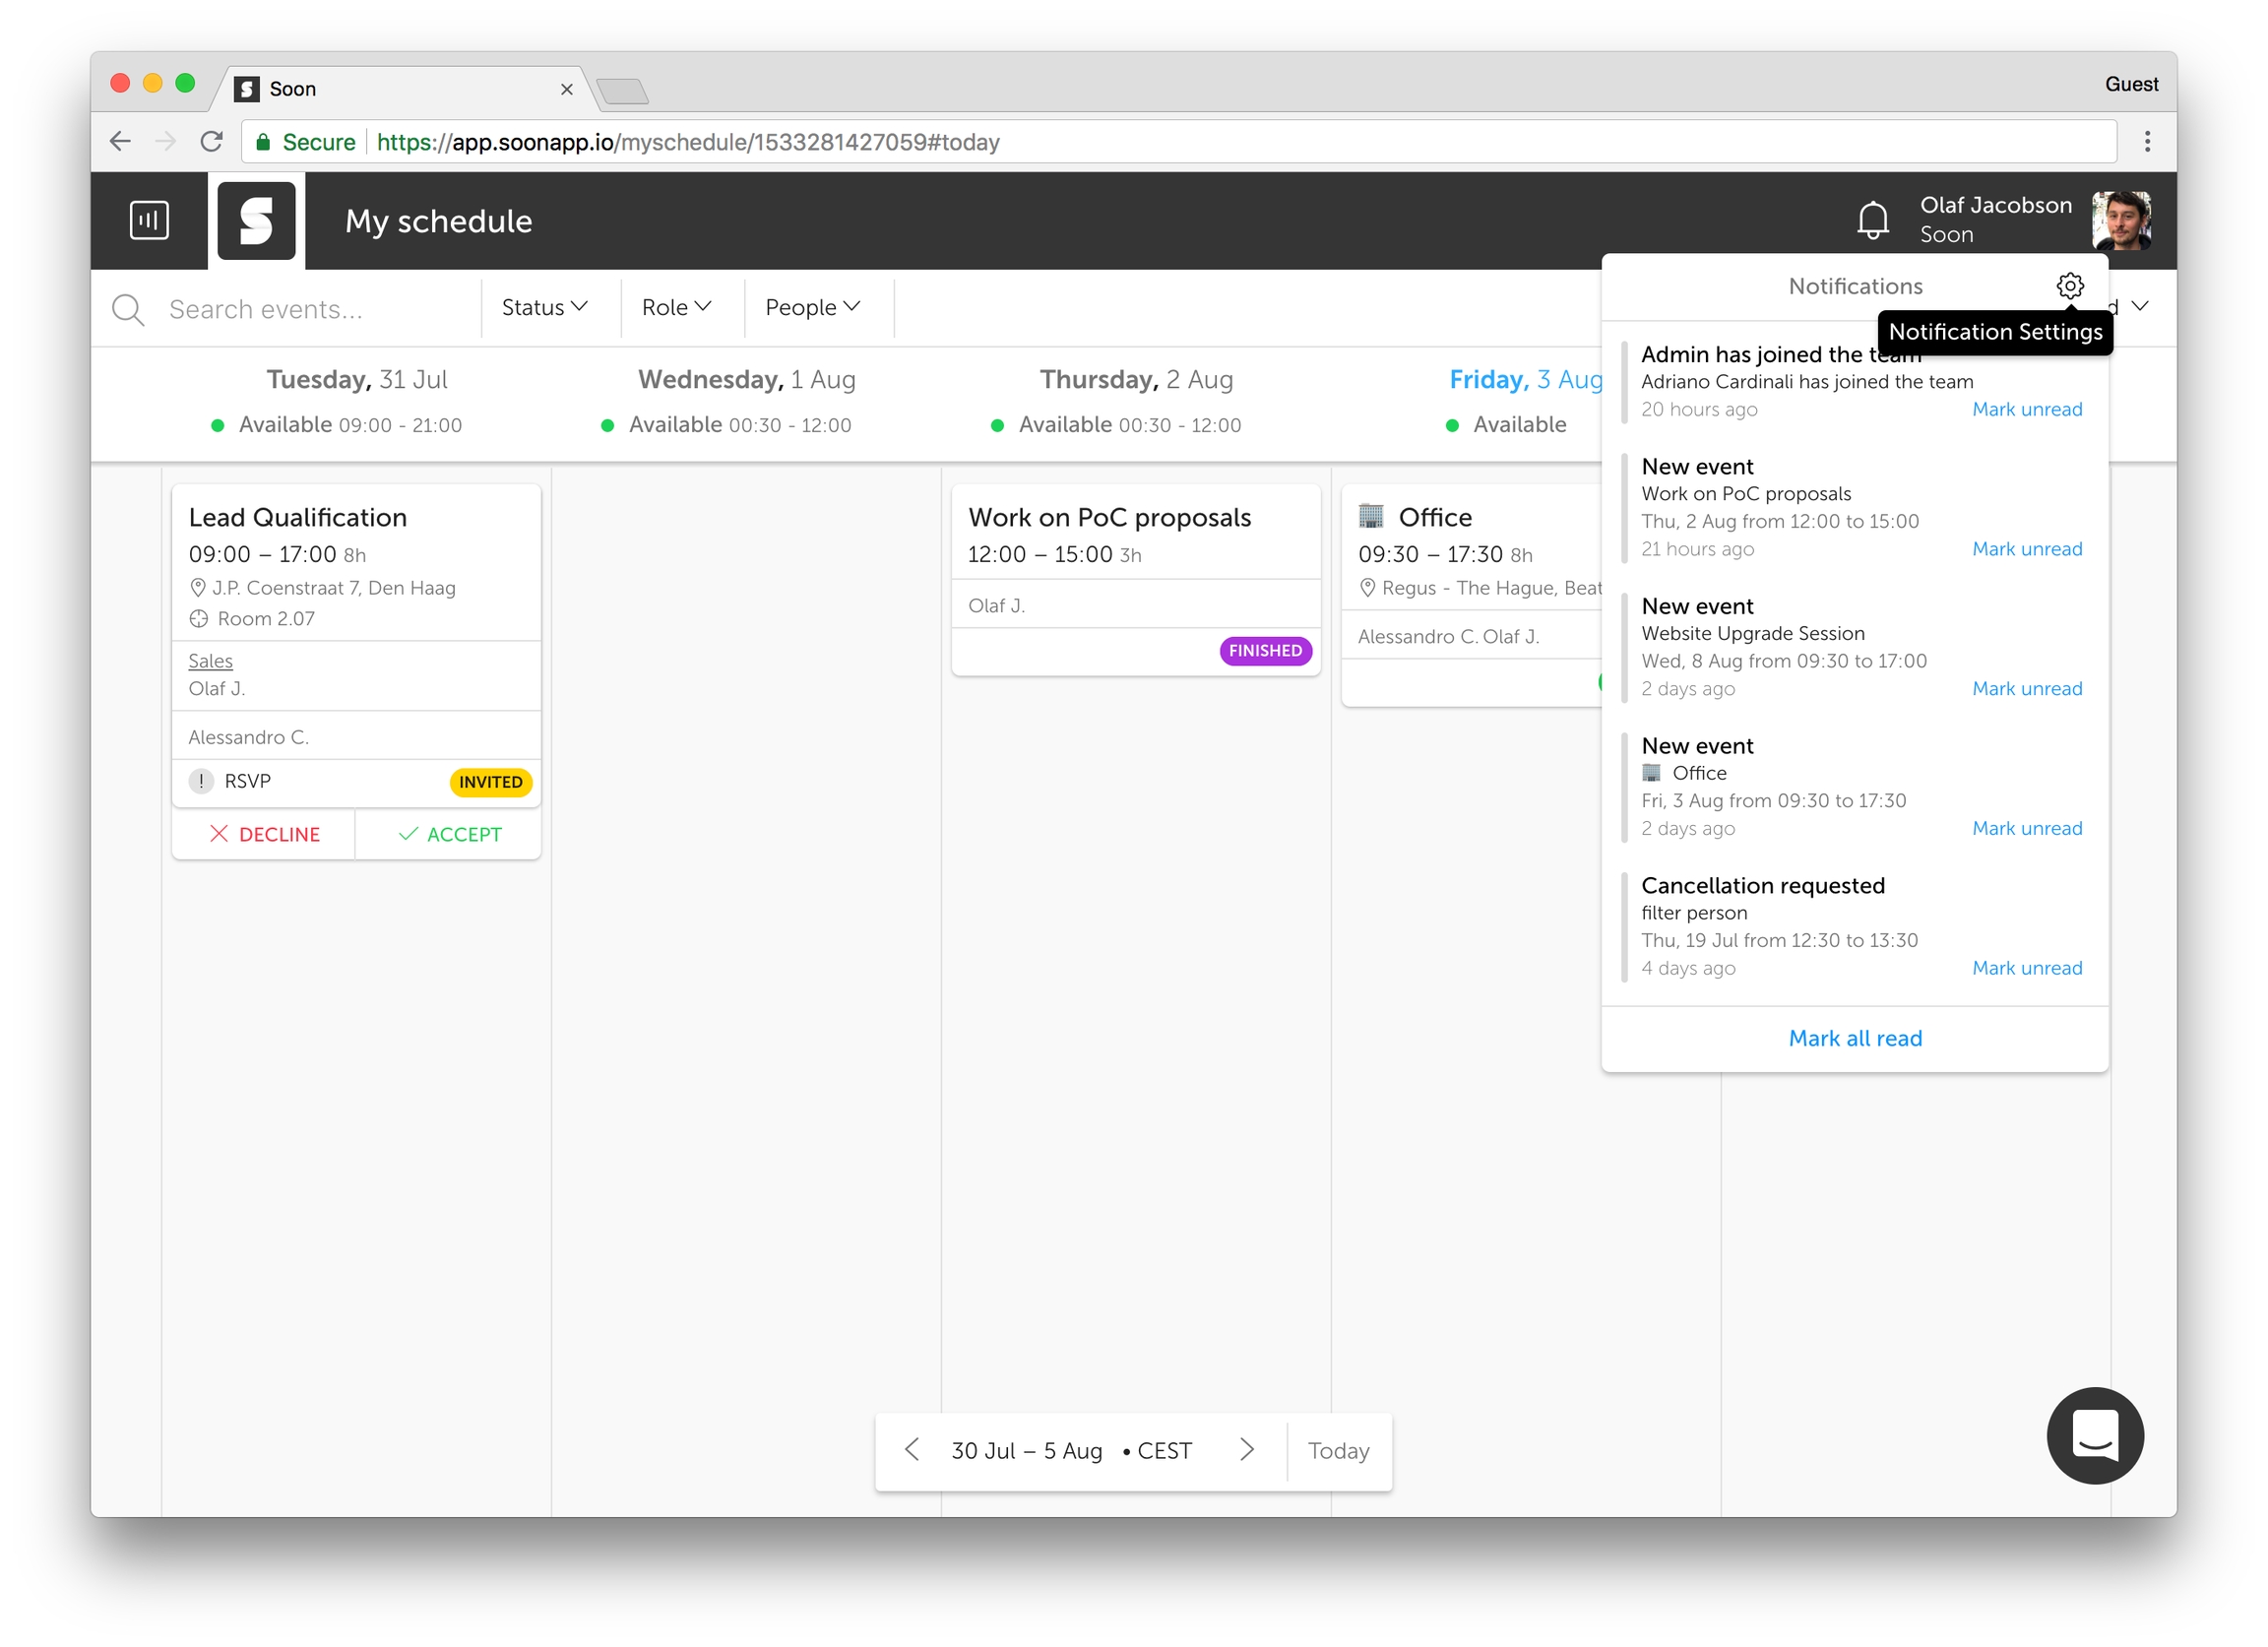
Task: Click the Soon logo in header
Action: click(x=256, y=220)
